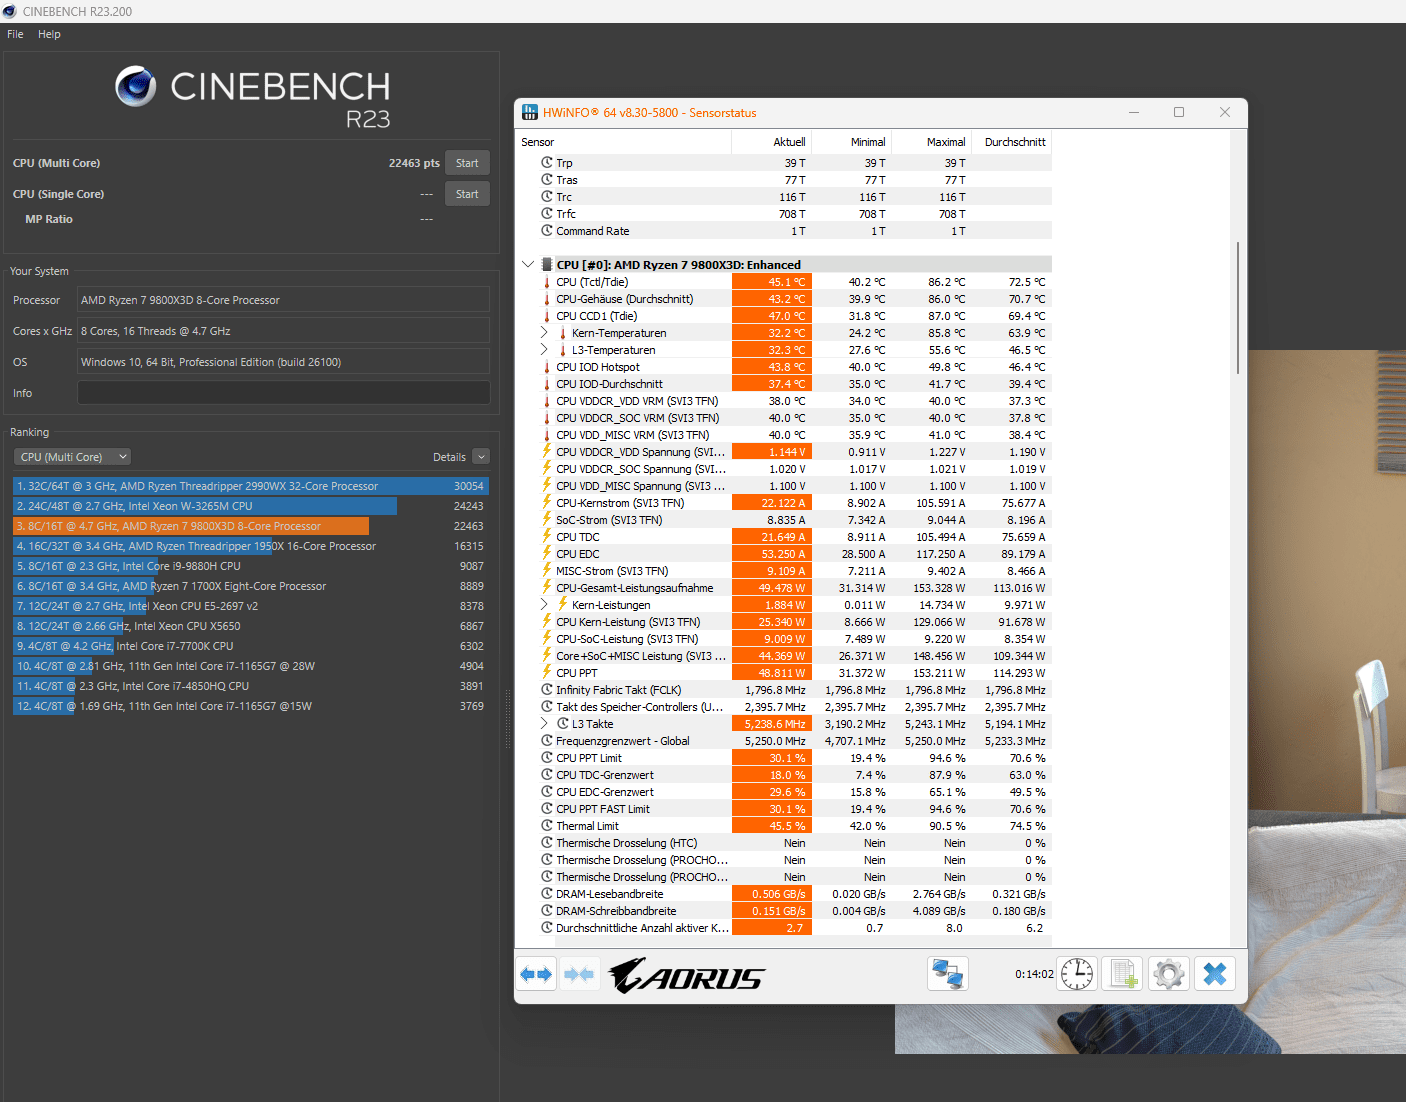
Task: Click the AORUS logo in HWiNFO
Action: [686, 975]
